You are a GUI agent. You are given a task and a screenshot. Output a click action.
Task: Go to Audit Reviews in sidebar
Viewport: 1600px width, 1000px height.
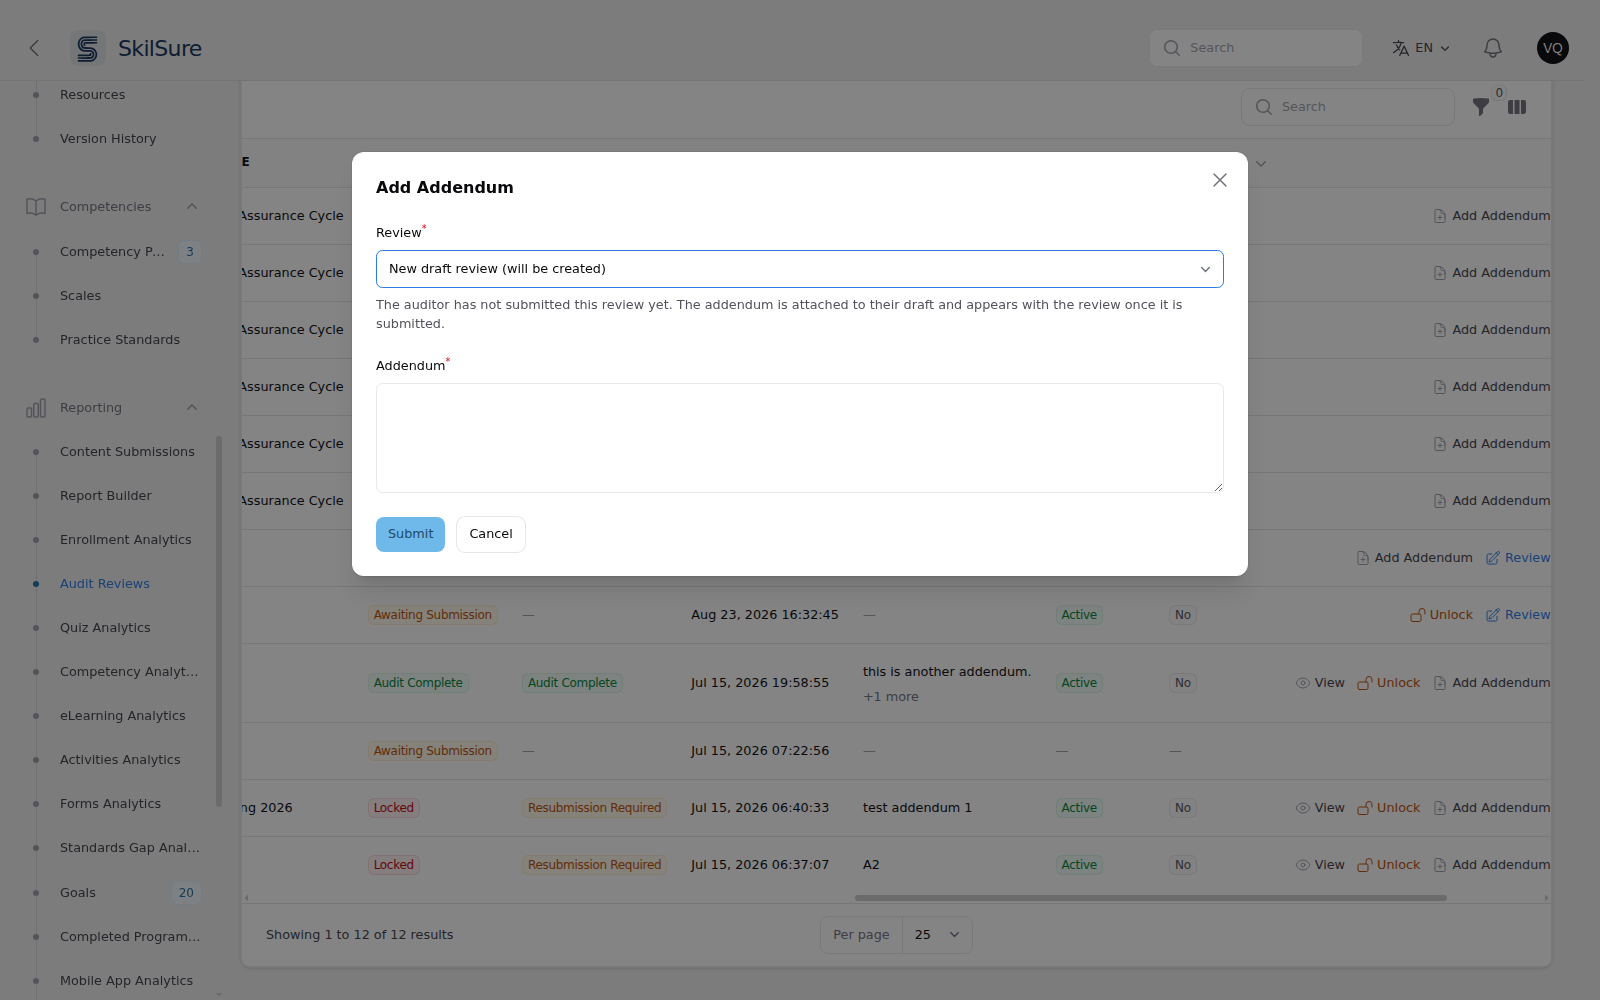coord(105,584)
